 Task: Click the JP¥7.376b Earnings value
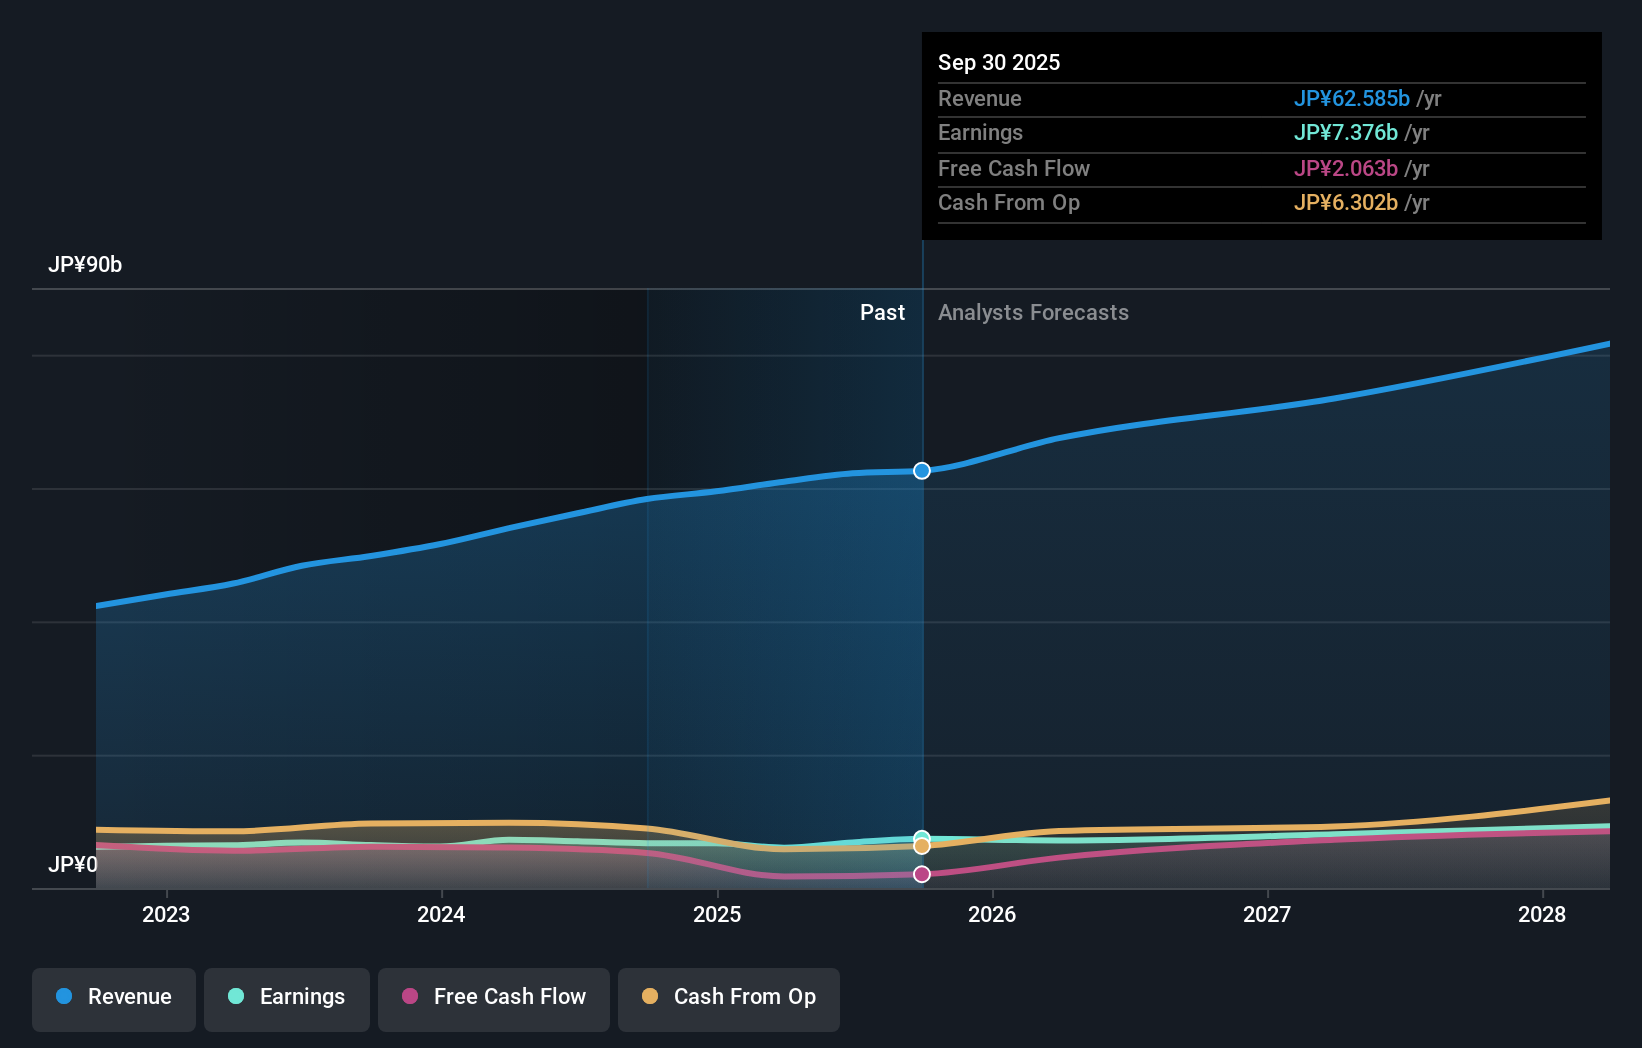coord(1346,133)
